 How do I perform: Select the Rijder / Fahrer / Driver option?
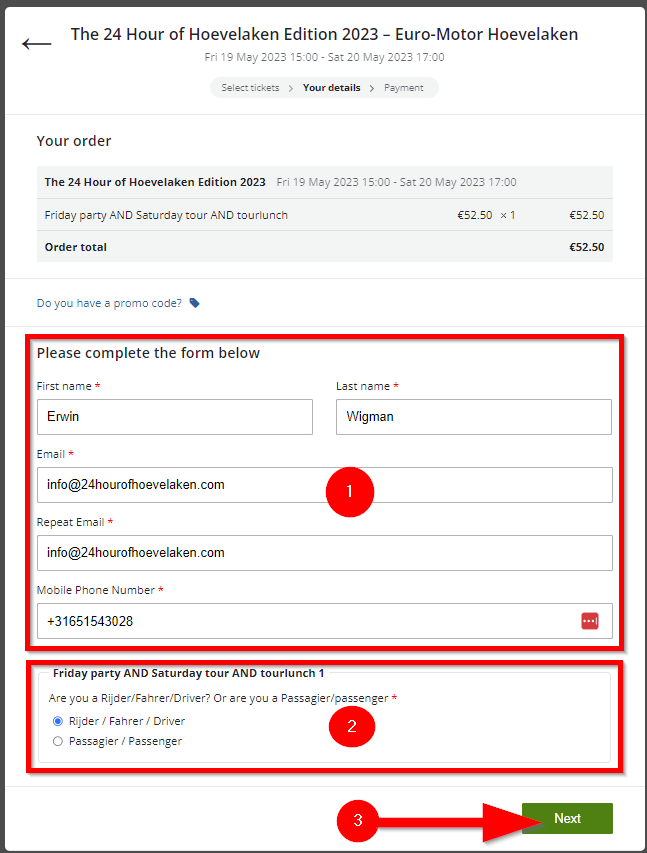pyautogui.click(x=58, y=721)
